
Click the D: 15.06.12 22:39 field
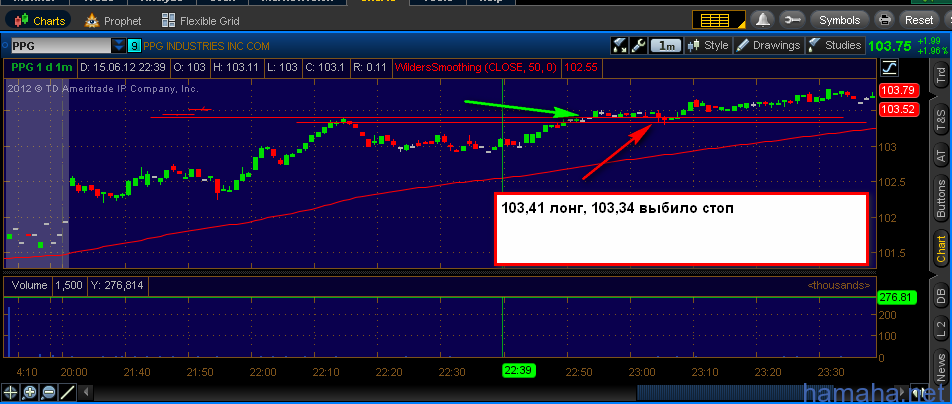tap(123, 67)
